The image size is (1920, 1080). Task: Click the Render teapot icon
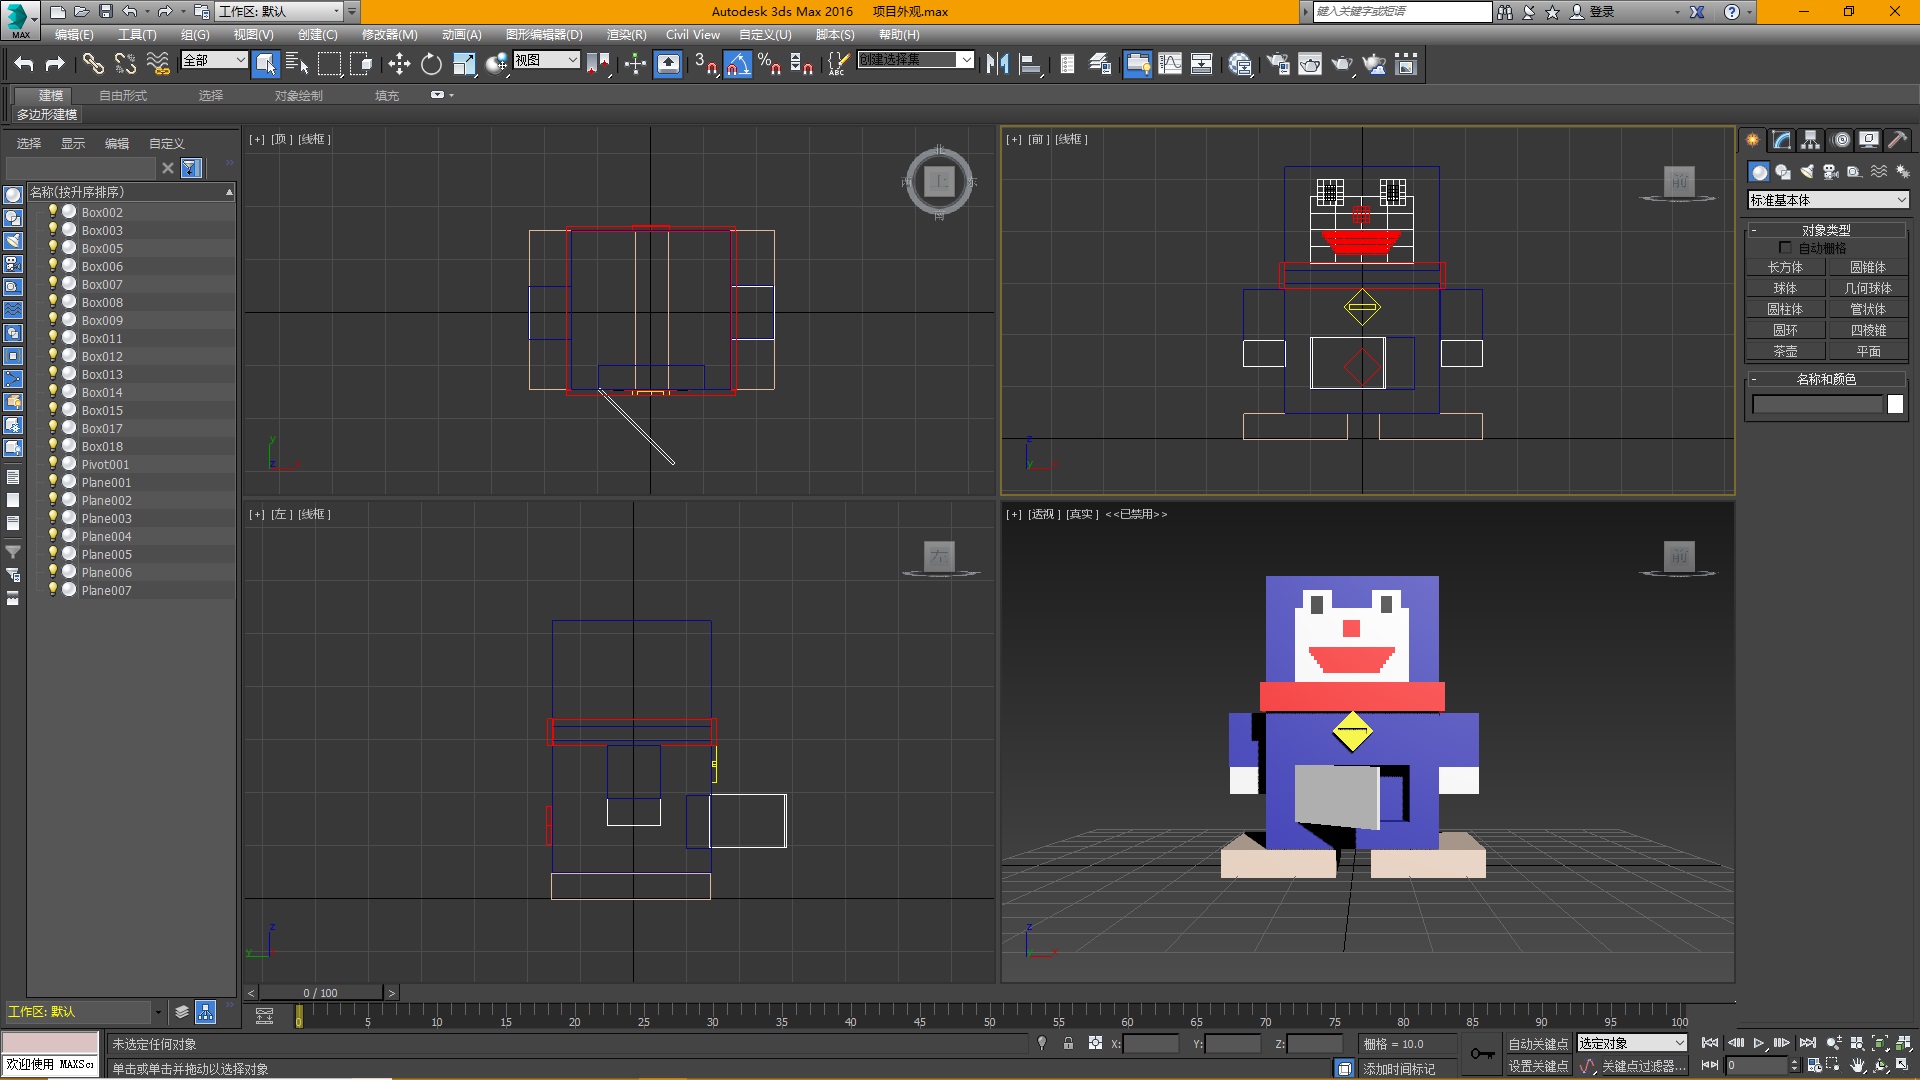[x=1342, y=64]
